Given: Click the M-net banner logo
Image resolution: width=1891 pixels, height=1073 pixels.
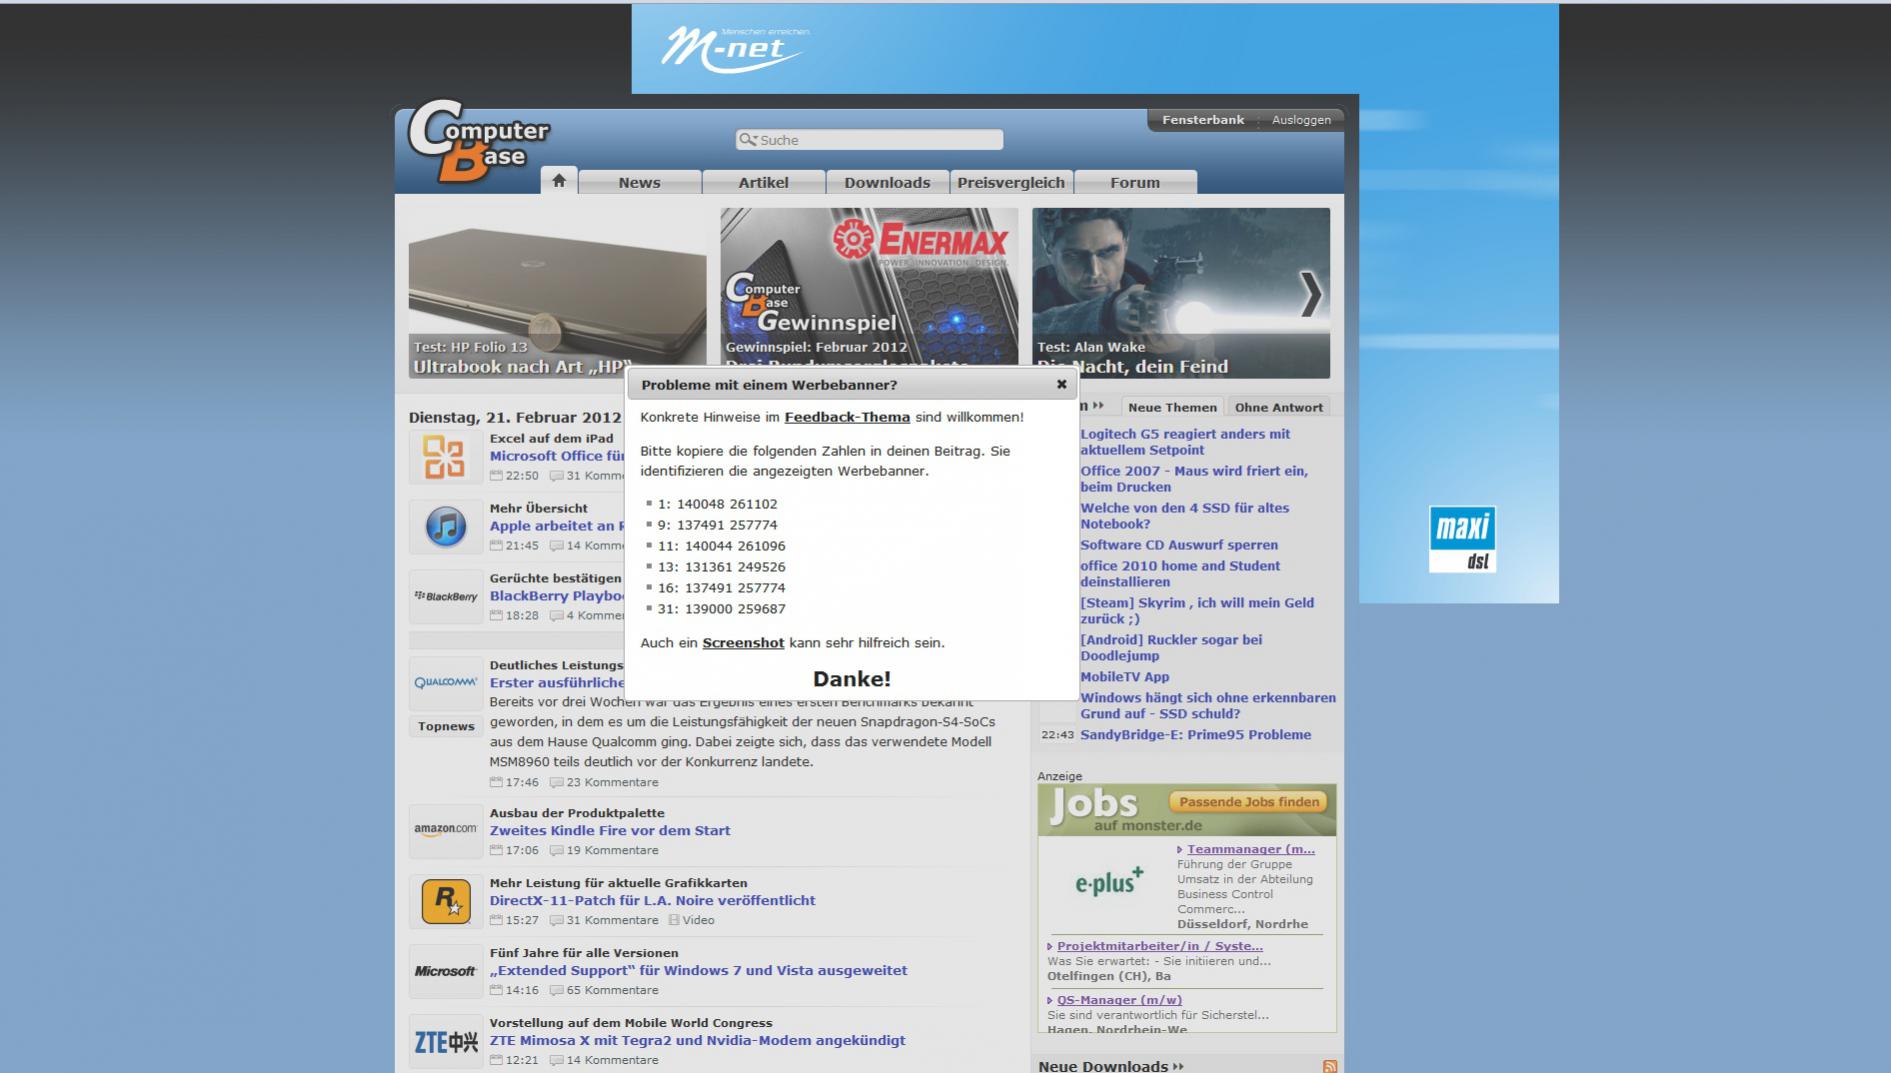Looking at the screenshot, I should (735, 50).
